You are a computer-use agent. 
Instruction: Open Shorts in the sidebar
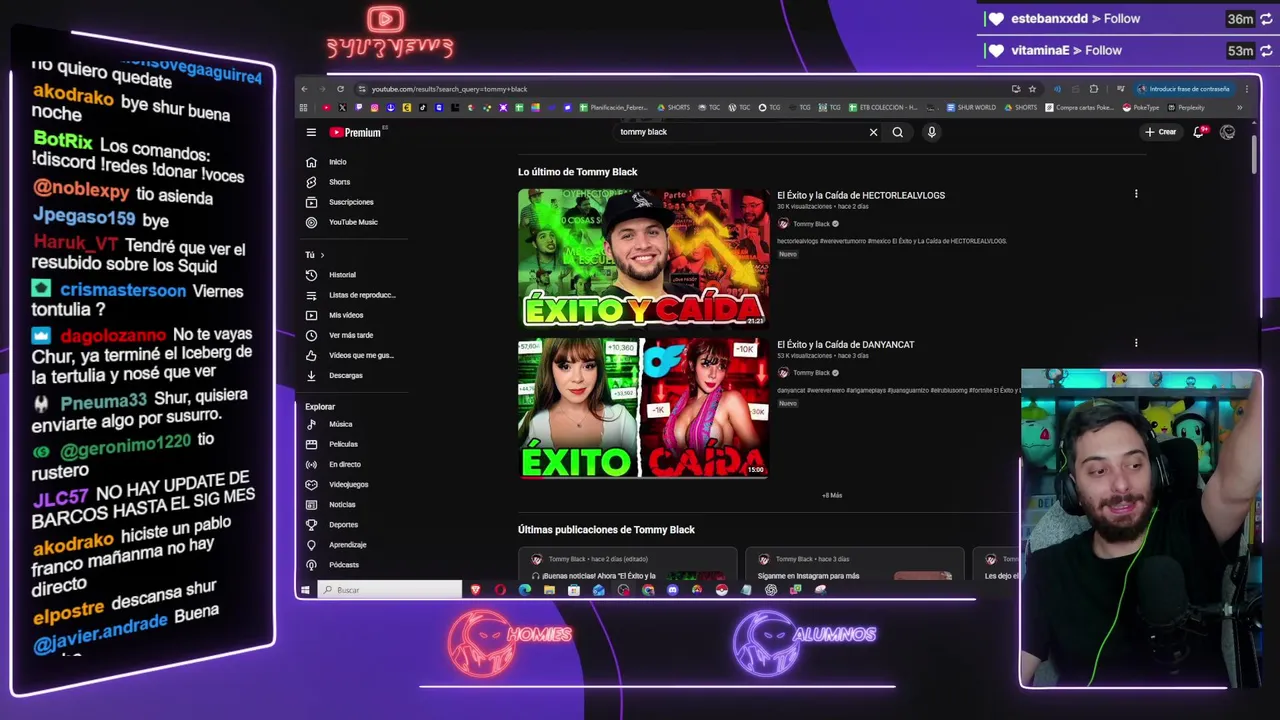[339, 182]
